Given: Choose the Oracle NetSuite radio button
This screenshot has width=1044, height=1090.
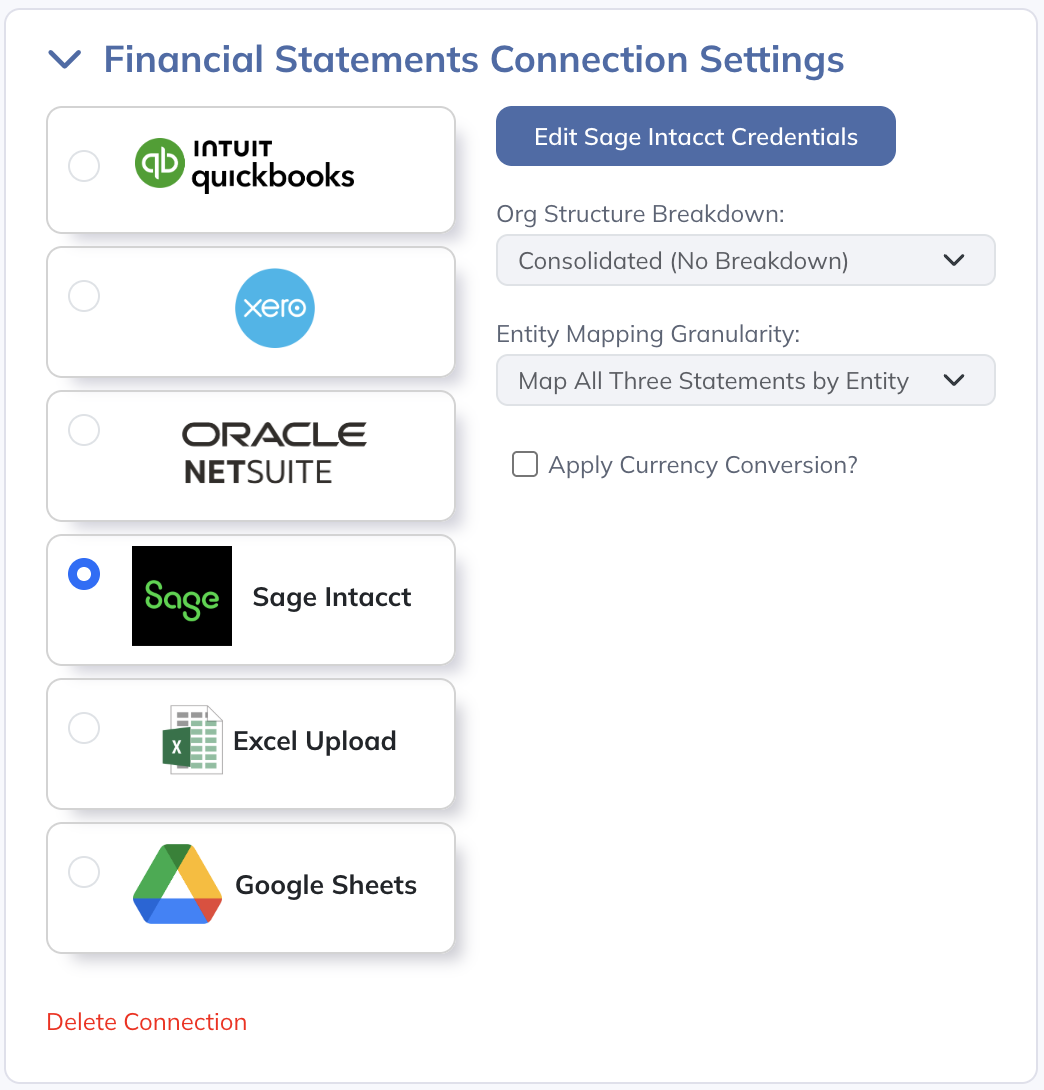Looking at the screenshot, I should click(84, 430).
